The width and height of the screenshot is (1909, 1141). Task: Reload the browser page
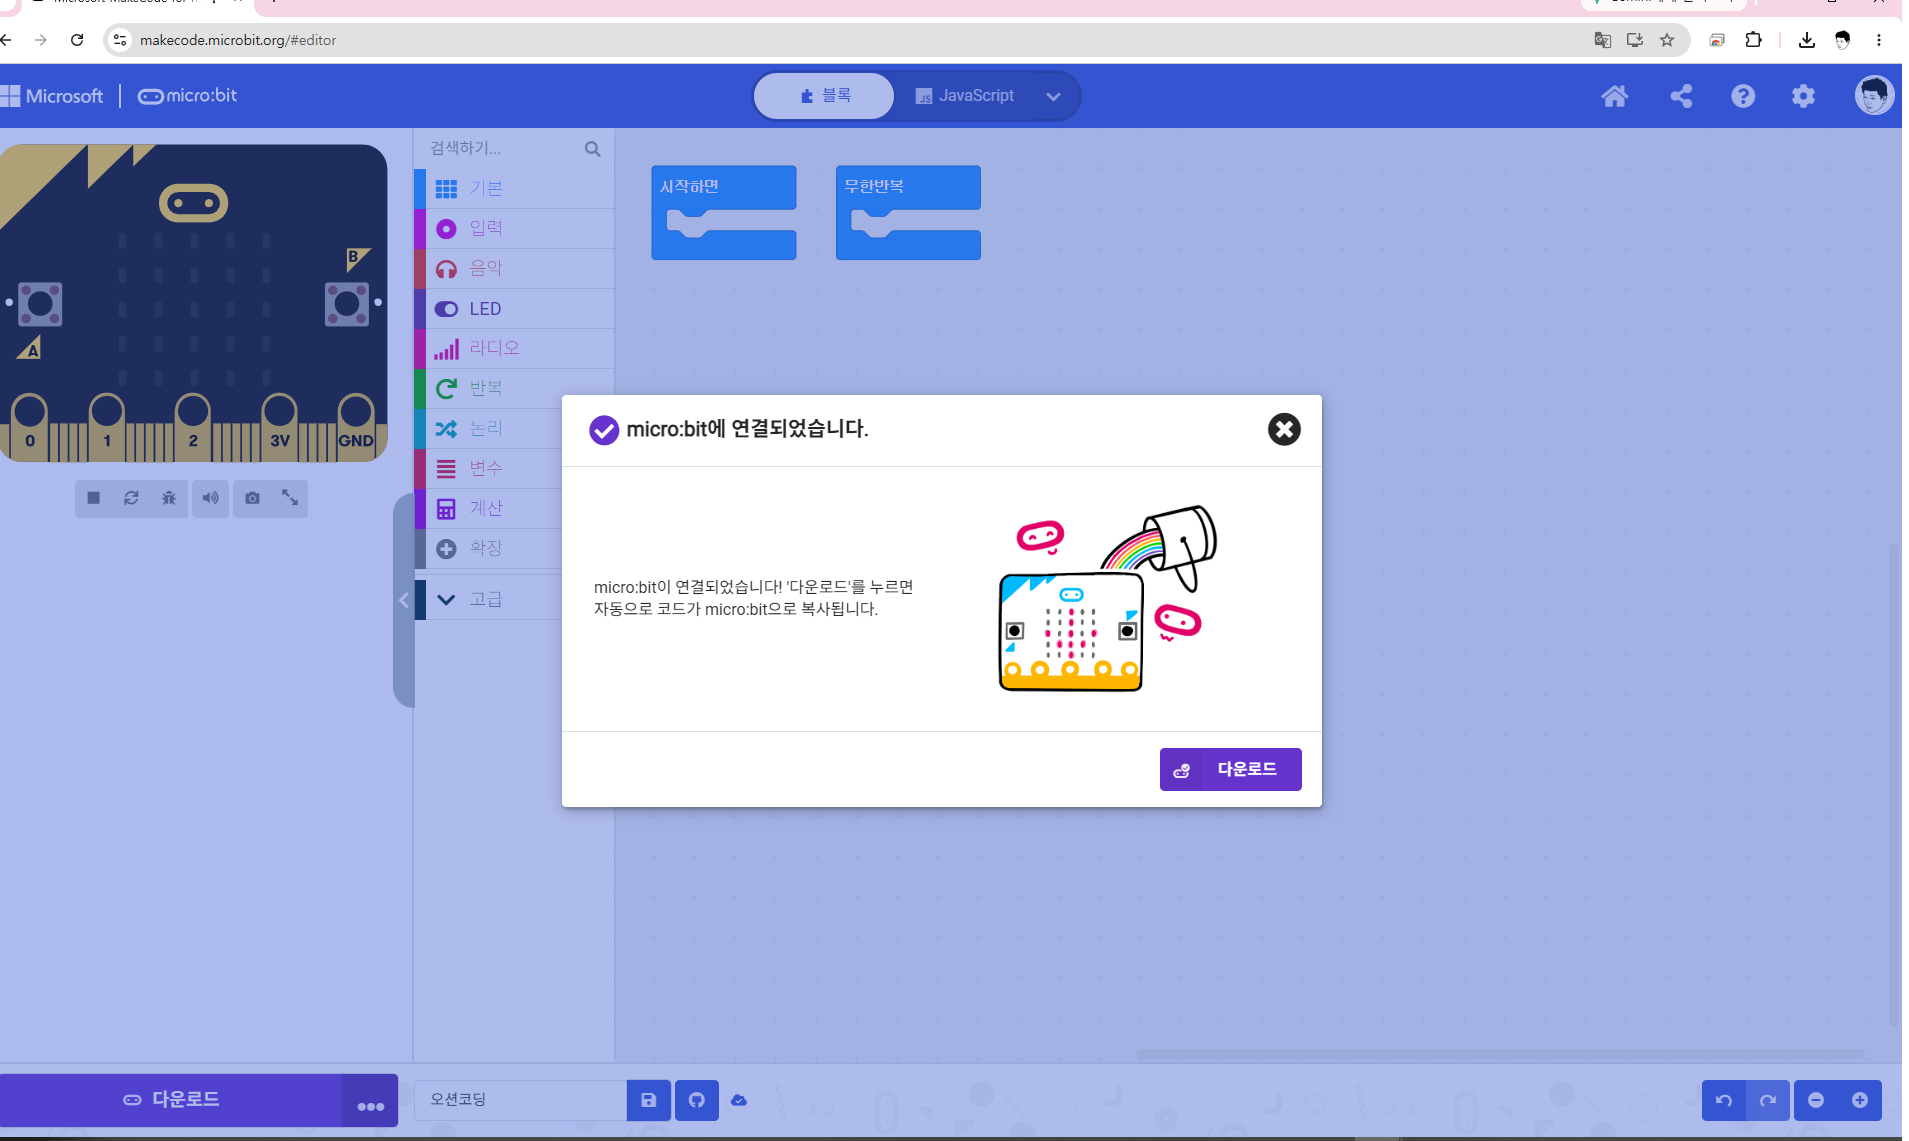pos(77,40)
